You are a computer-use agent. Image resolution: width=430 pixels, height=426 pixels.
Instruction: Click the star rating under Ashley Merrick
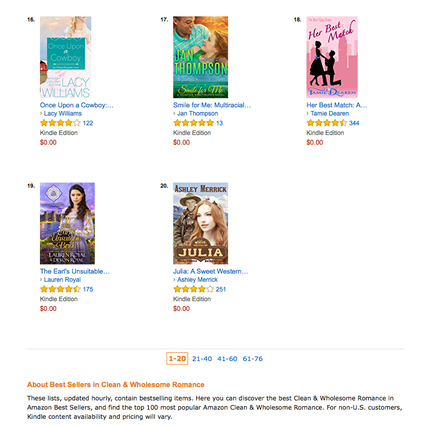coord(193,289)
